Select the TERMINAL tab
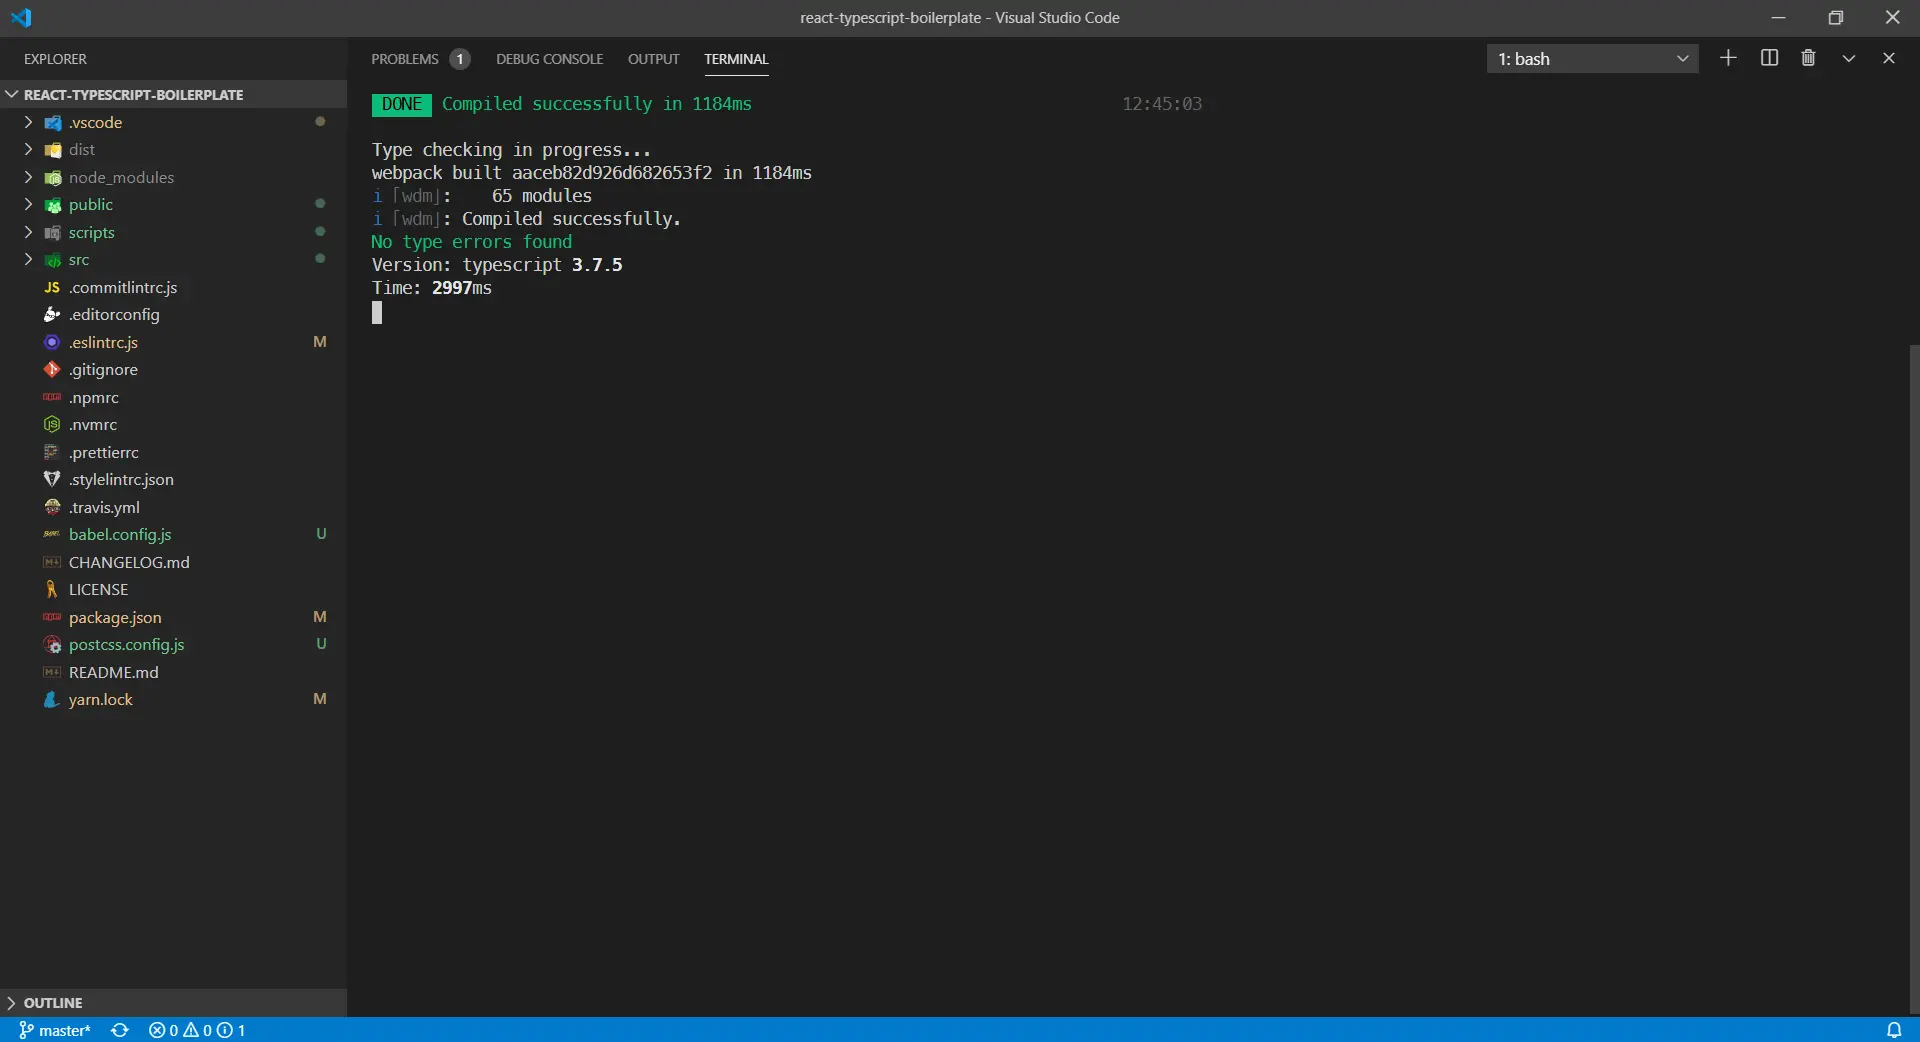The height and width of the screenshot is (1042, 1920). [x=736, y=59]
